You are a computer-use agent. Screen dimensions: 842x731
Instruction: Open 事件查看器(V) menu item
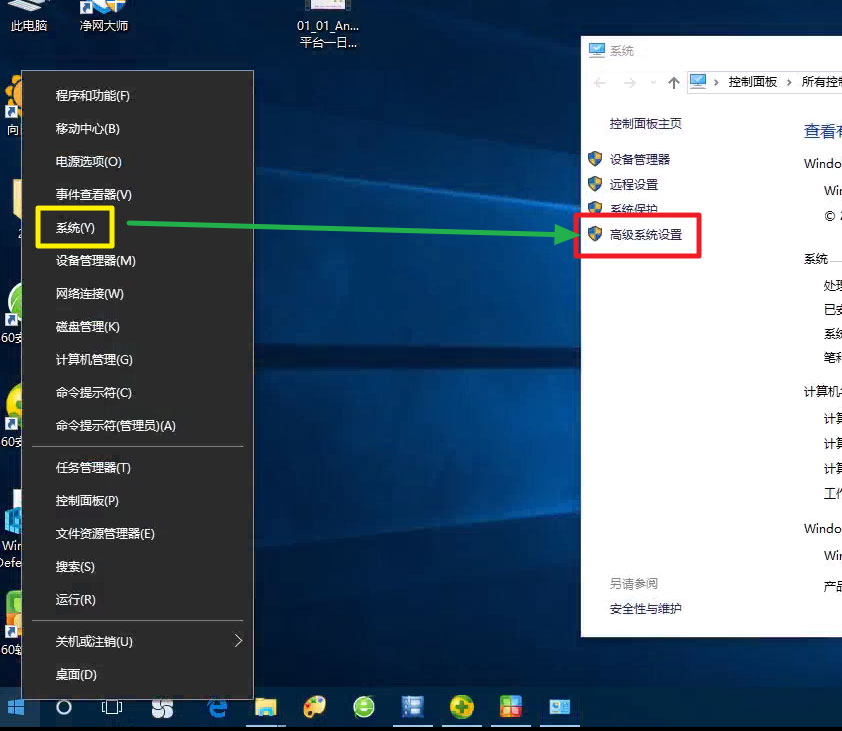(93, 194)
